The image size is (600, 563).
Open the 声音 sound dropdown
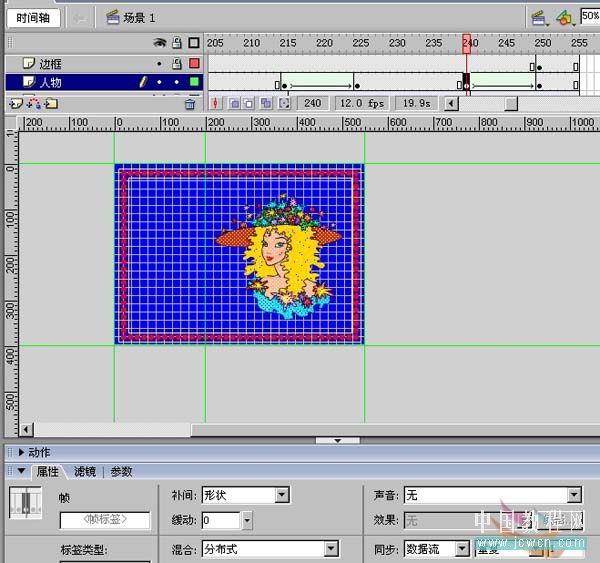click(574, 495)
